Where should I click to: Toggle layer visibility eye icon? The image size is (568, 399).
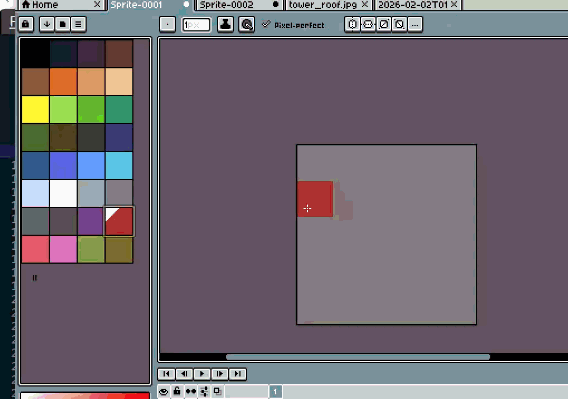click(x=164, y=391)
